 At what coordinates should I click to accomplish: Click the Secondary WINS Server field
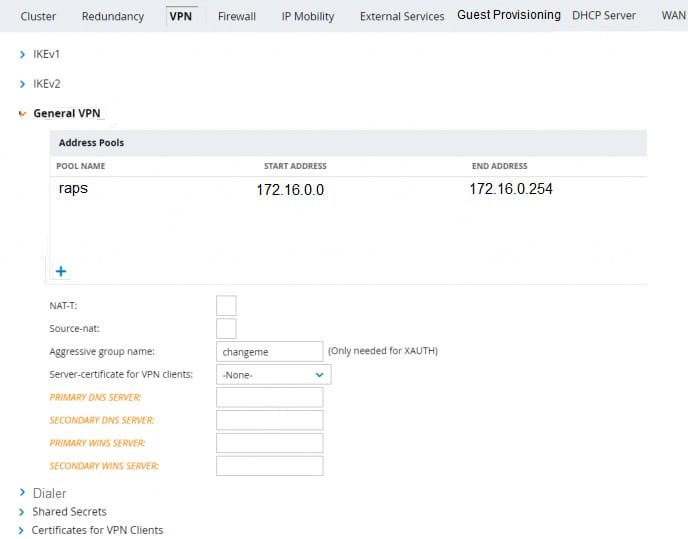[x=269, y=466]
